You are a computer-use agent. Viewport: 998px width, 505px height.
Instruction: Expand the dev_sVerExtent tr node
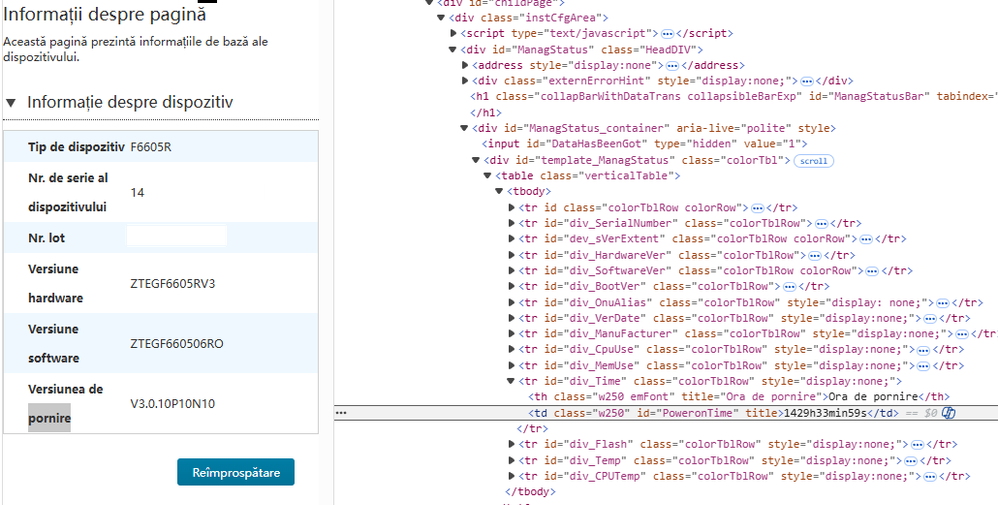512,239
